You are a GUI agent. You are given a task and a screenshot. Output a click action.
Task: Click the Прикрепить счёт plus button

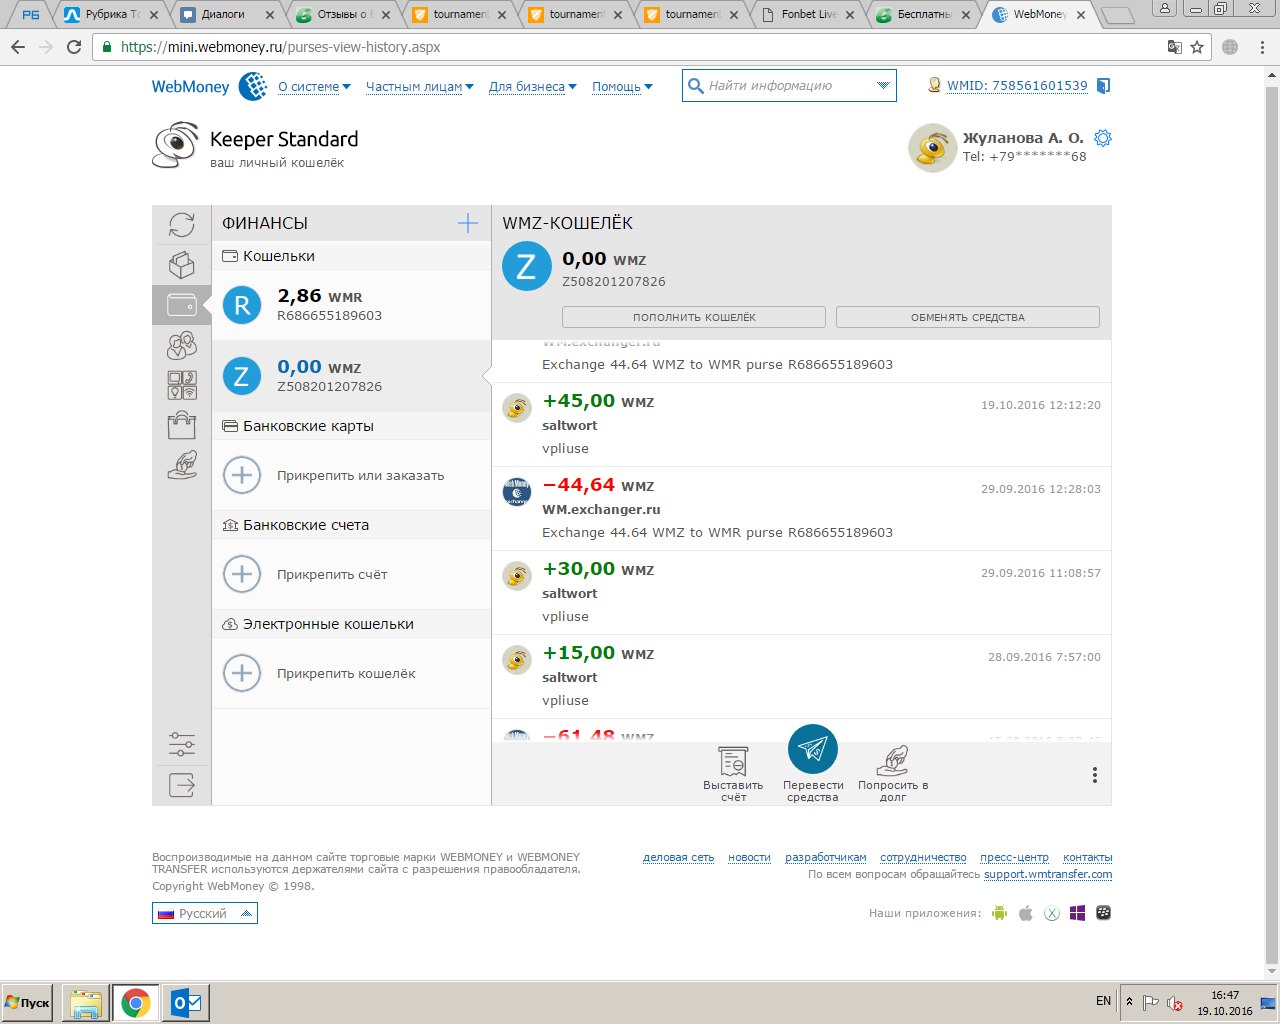coord(242,574)
